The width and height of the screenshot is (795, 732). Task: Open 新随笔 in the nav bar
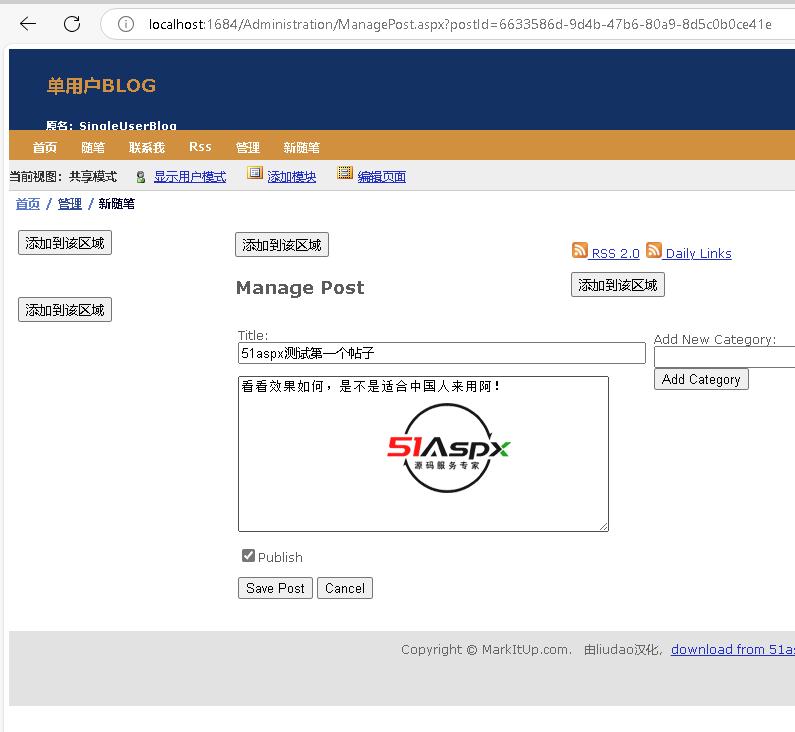(x=302, y=148)
